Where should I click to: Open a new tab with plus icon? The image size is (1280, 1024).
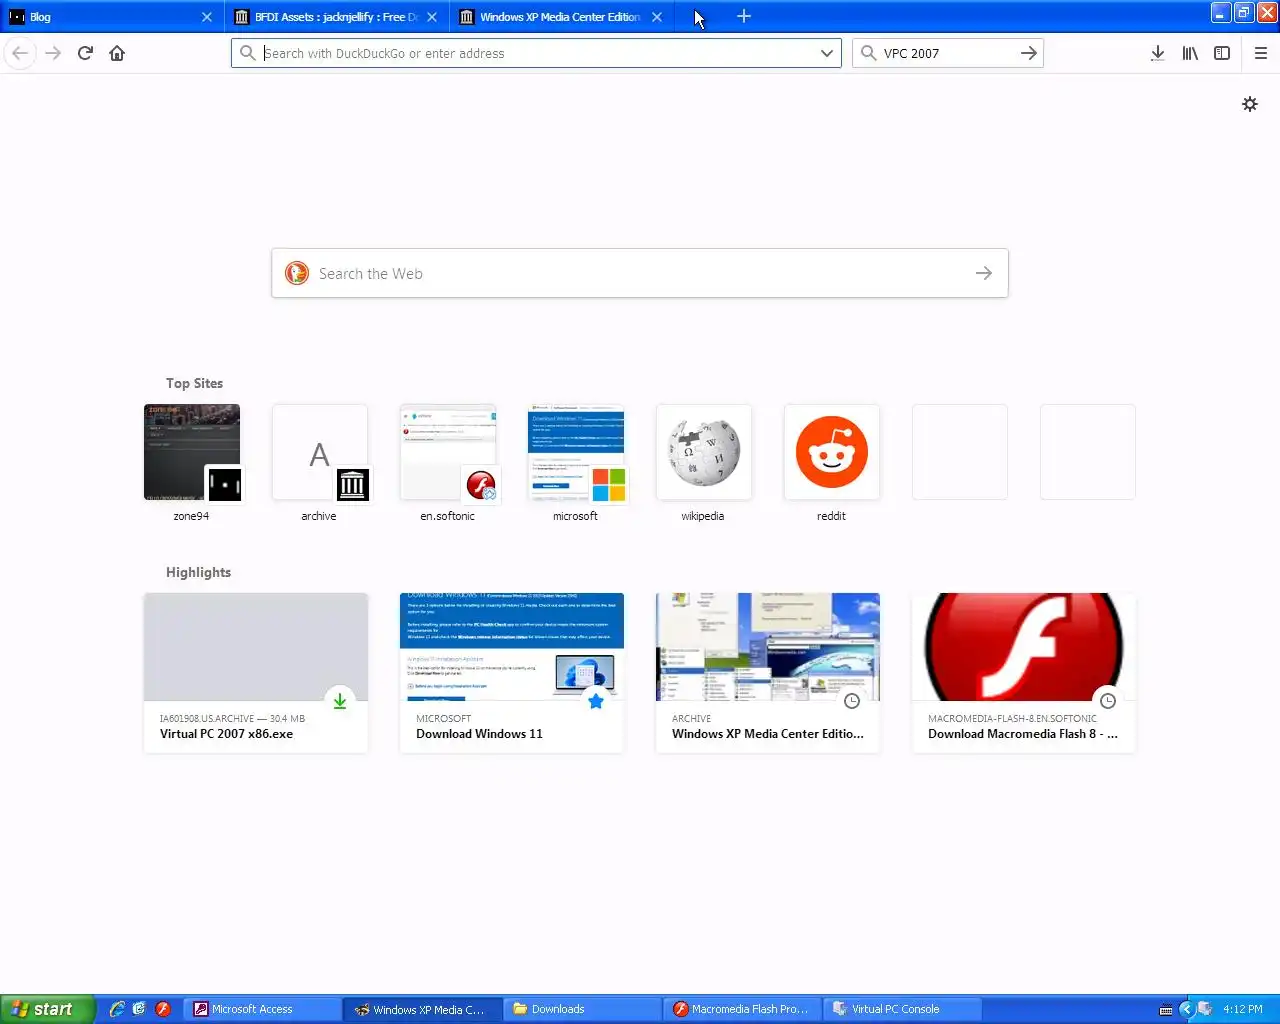[x=744, y=16]
